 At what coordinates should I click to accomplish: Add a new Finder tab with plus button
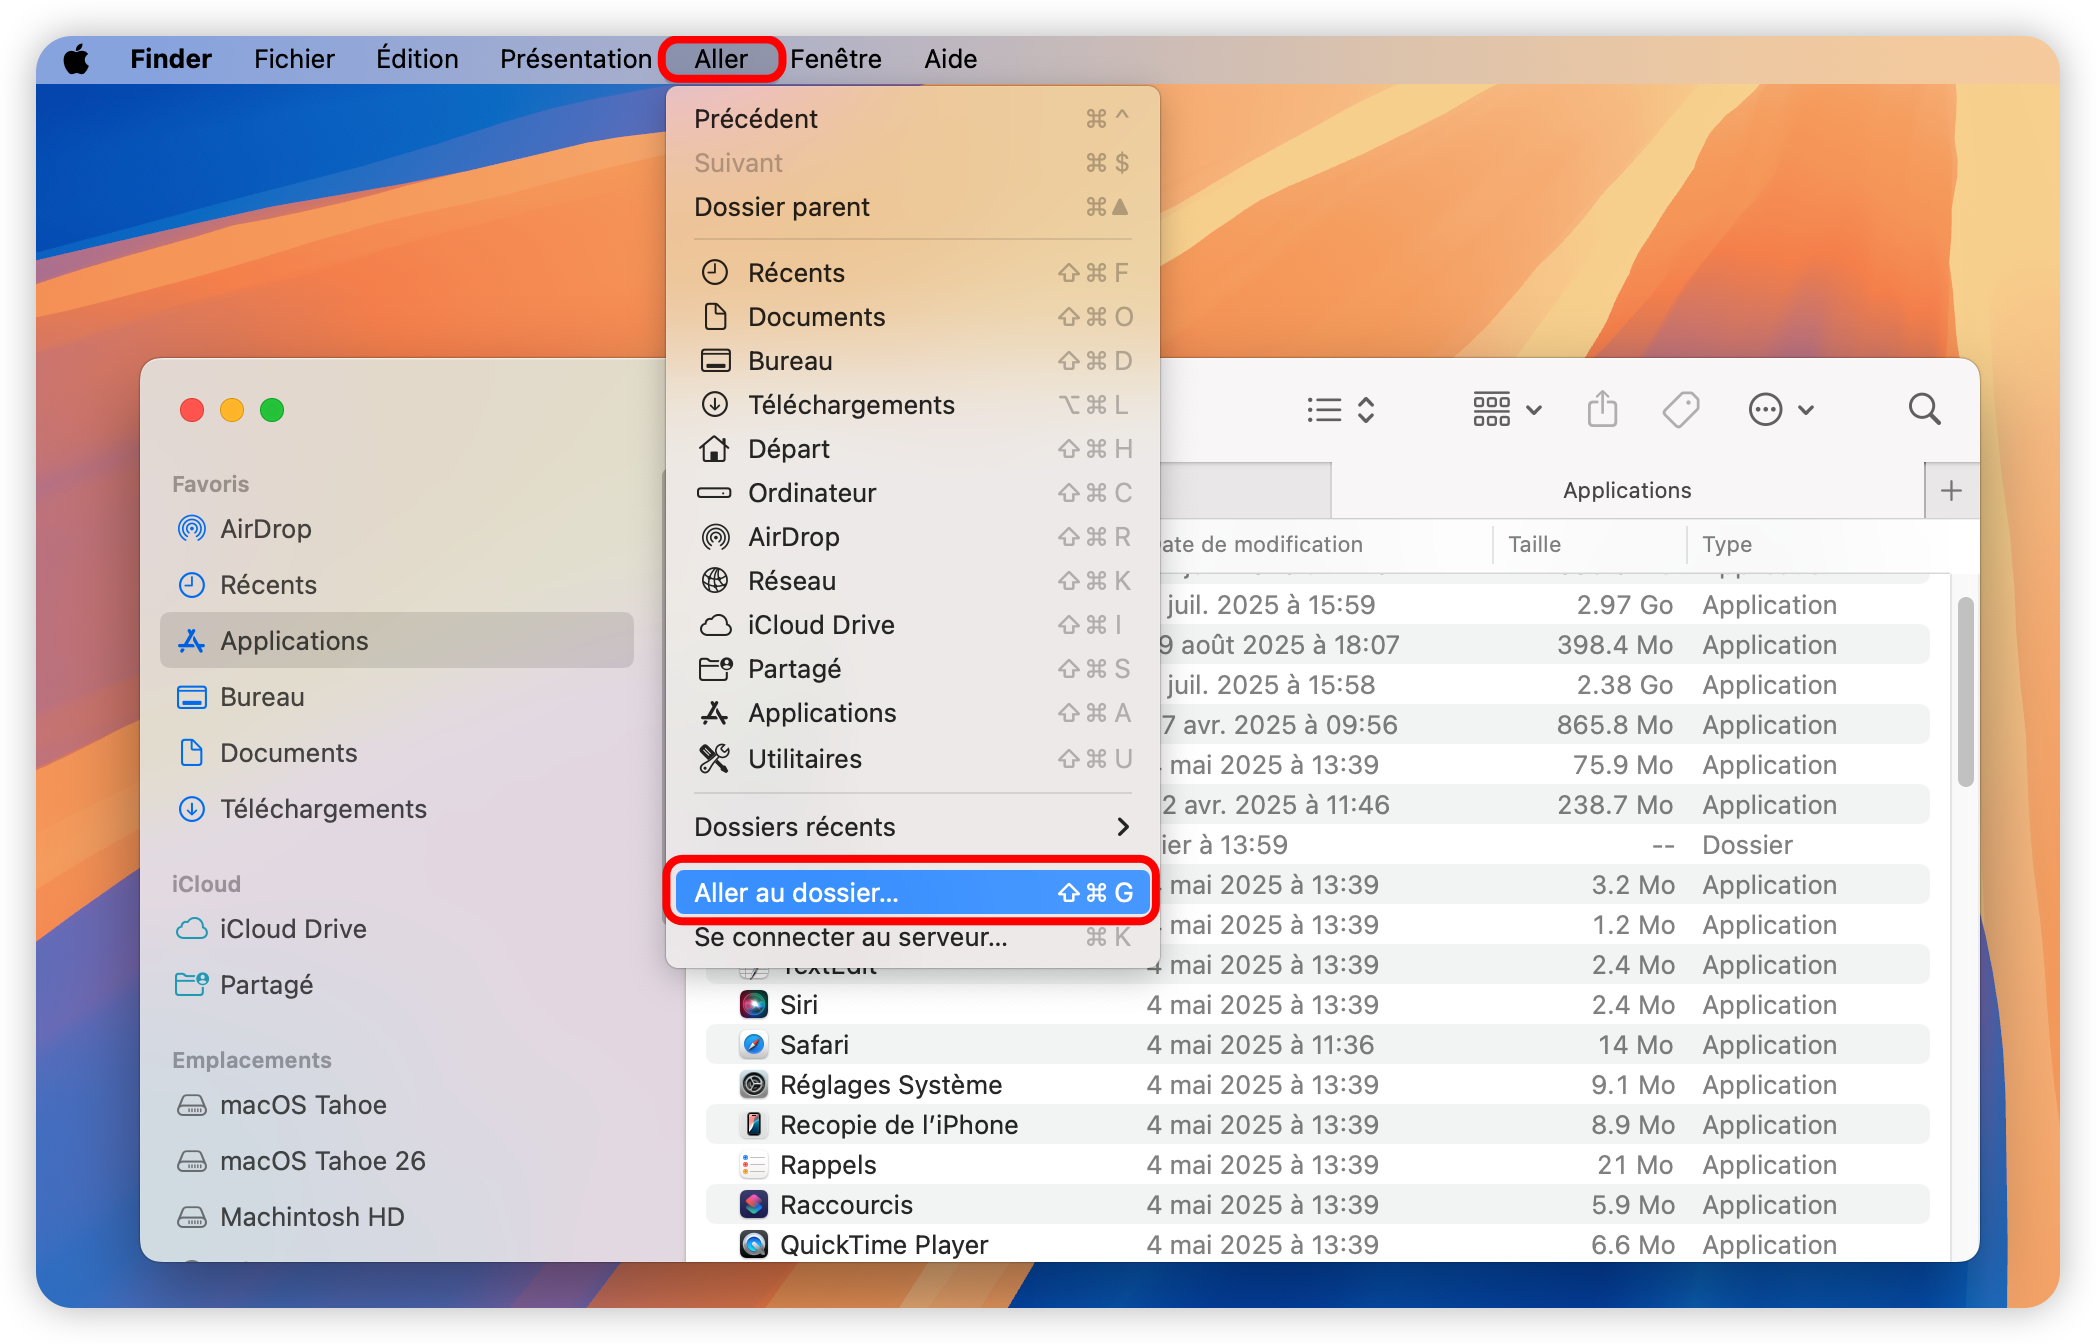[1951, 490]
